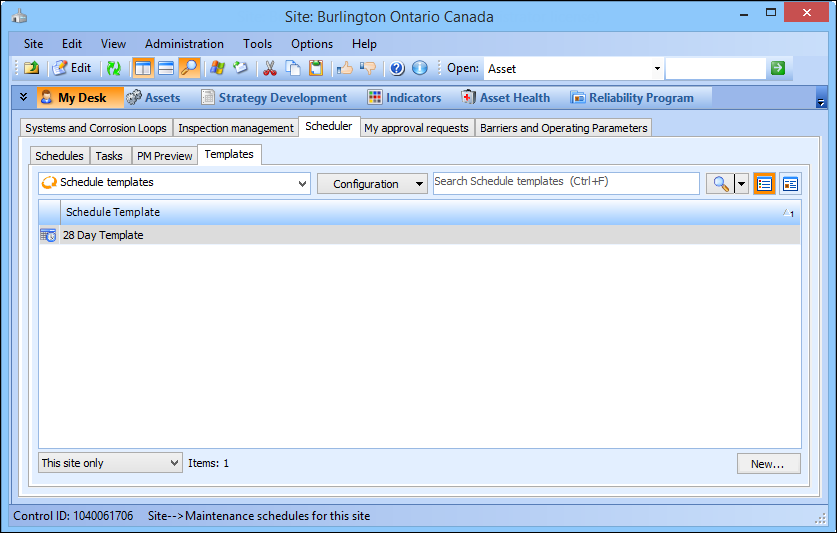Click the blue question mark help icon
This screenshot has width=837, height=533.
click(x=397, y=69)
